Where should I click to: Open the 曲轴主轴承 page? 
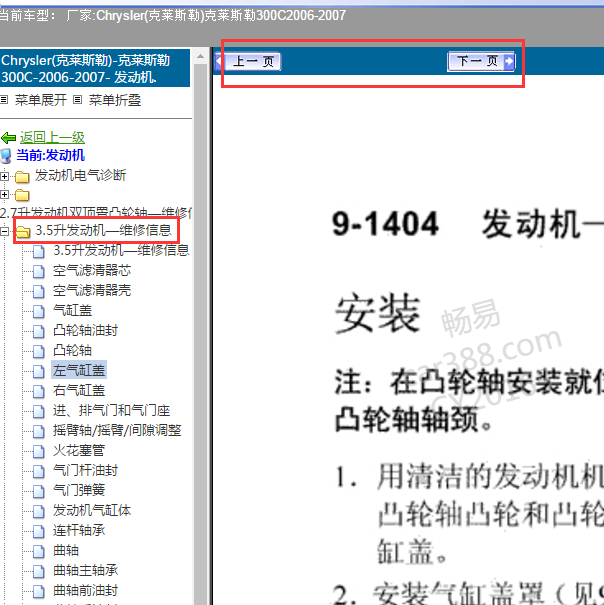pos(85,571)
